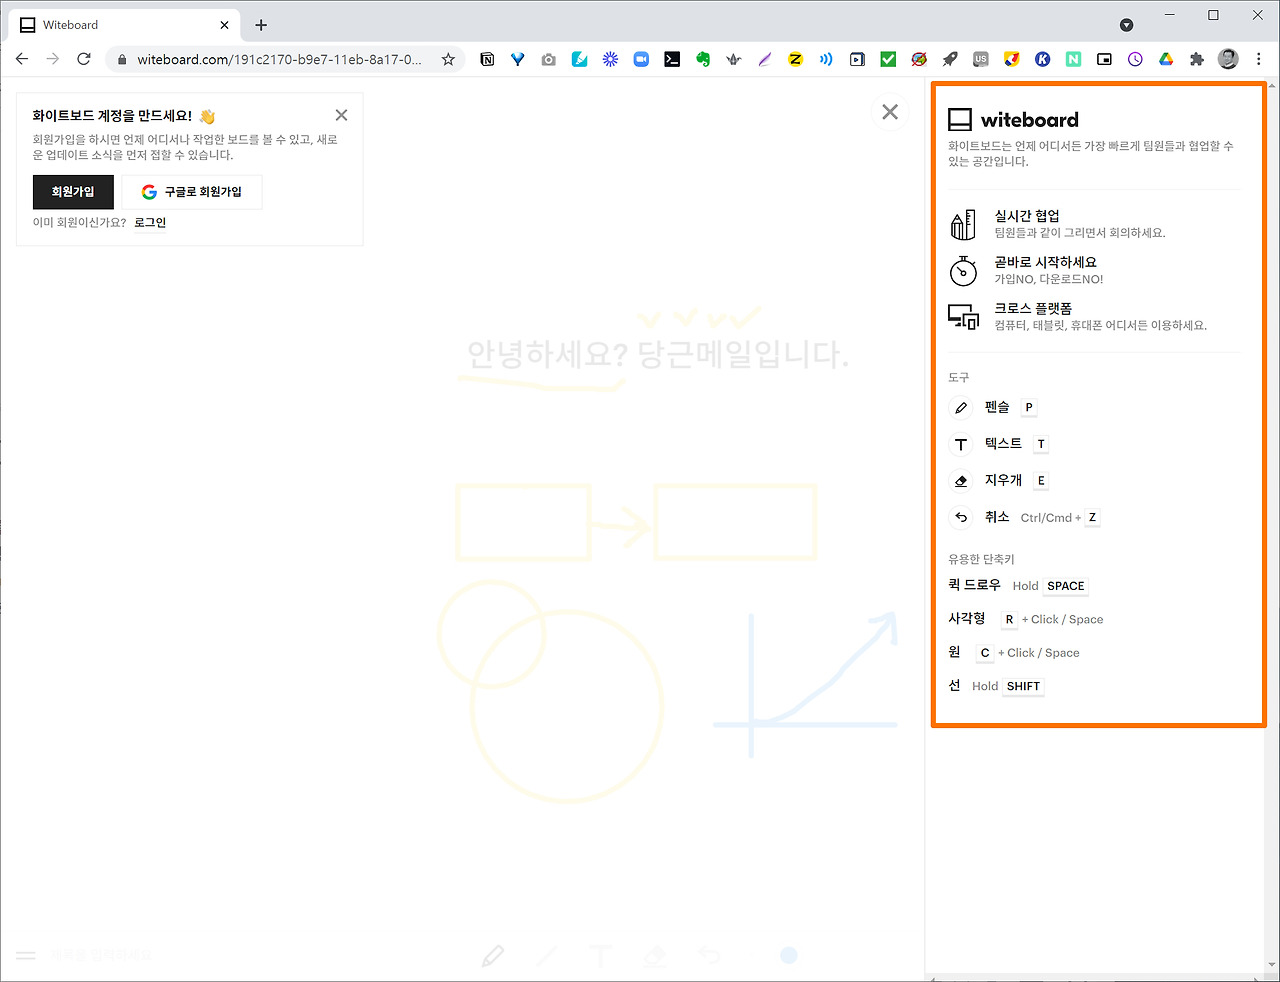1280x982 pixels.
Task: Click the 크로스 플랫폼 devices icon
Action: (962, 317)
